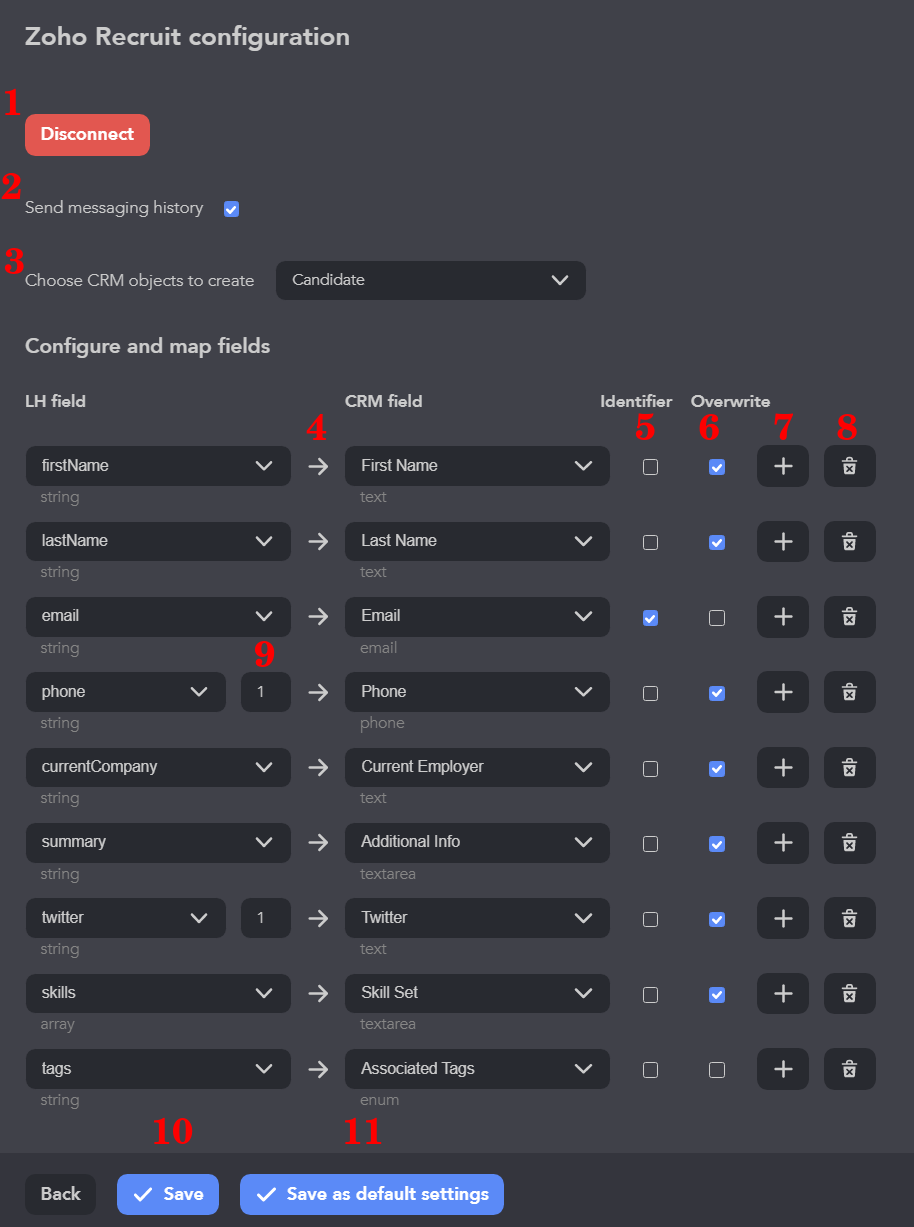Delete the tags mapping row
The image size is (914, 1227).
click(850, 1069)
